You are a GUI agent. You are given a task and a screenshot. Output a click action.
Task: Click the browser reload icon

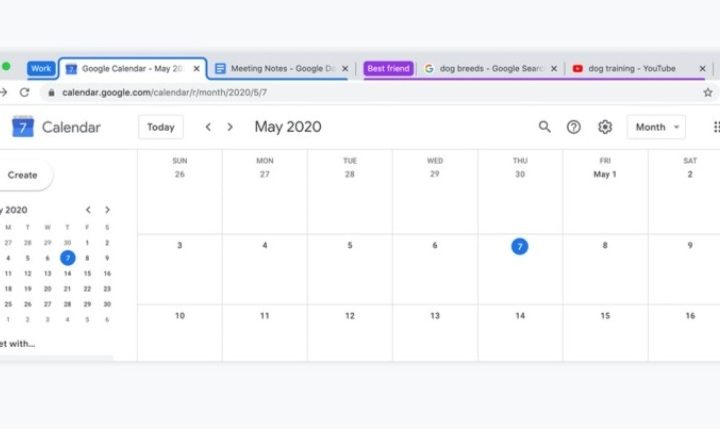[x=25, y=92]
